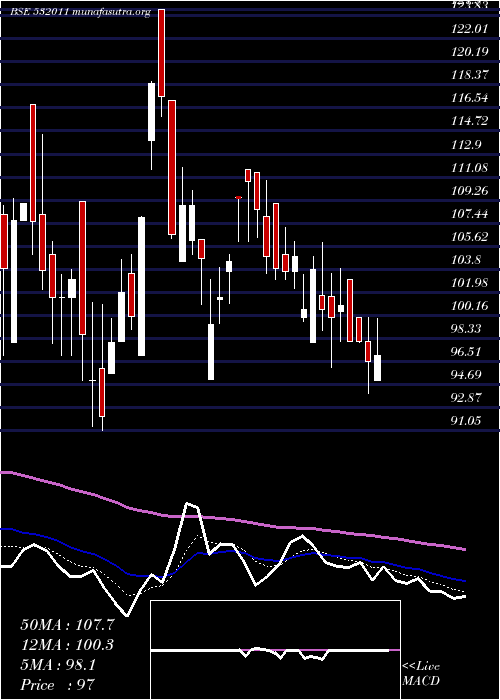Screen dimensions: 500x700
Task: Click the 114.72 price axis label
Action: (x=470, y=121)
